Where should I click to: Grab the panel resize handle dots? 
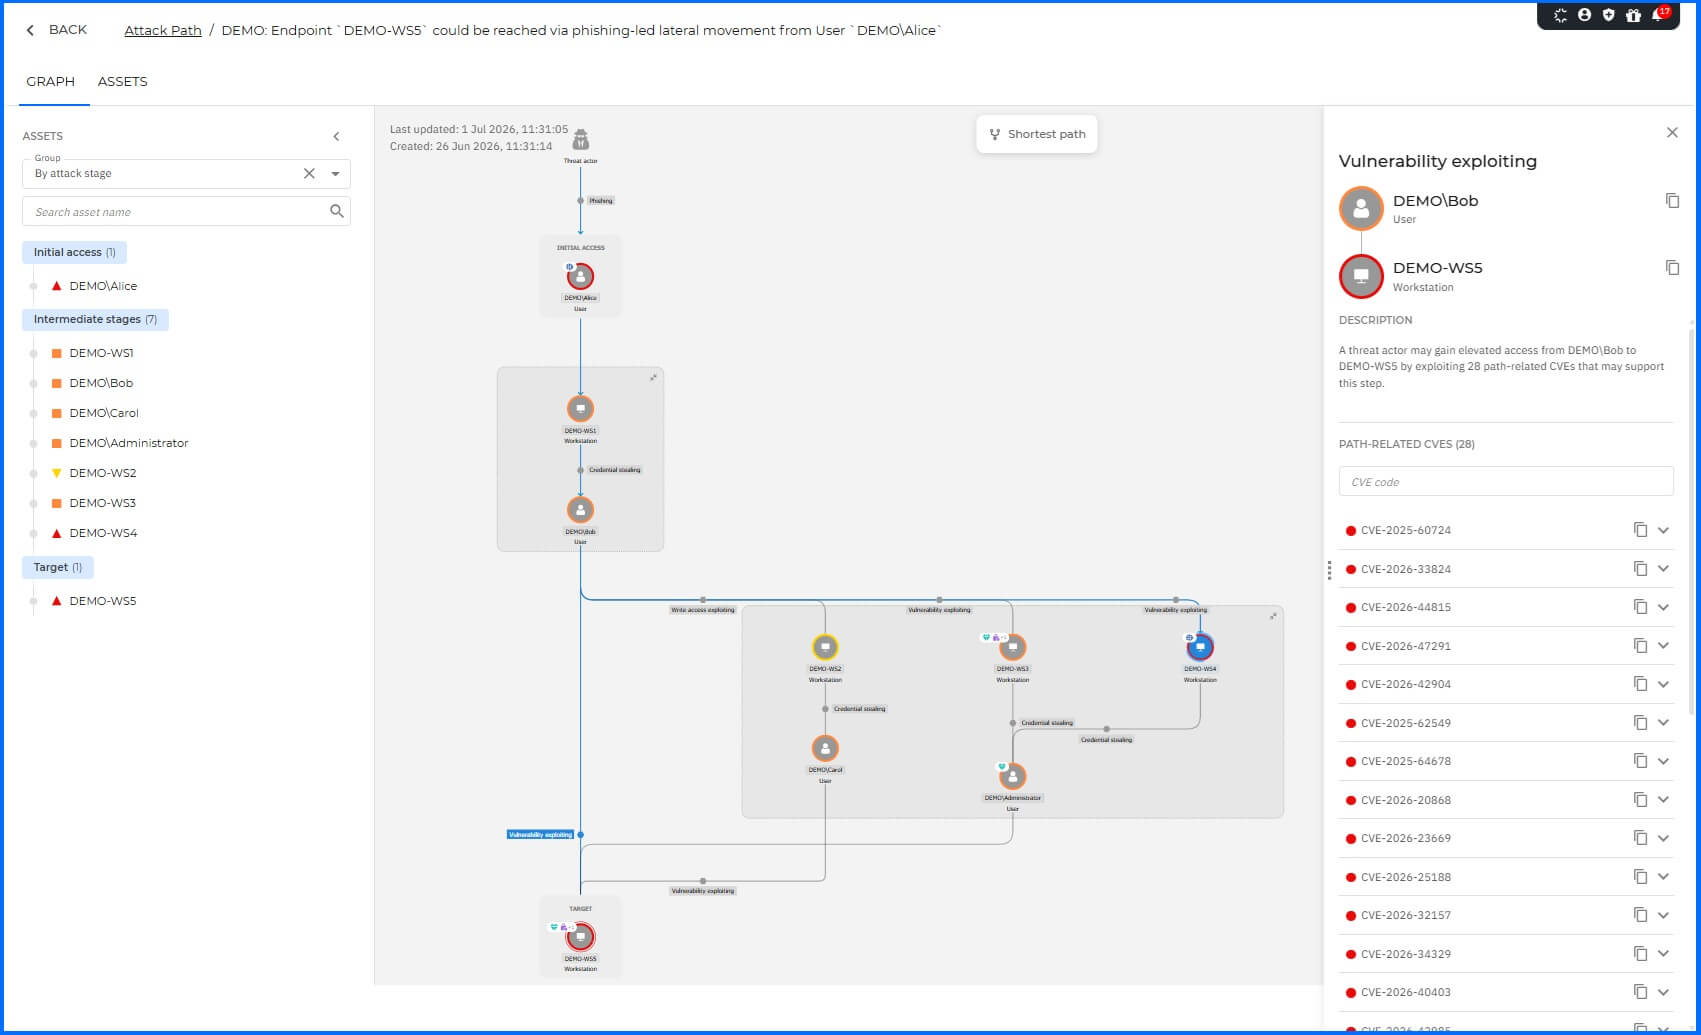(x=1329, y=570)
